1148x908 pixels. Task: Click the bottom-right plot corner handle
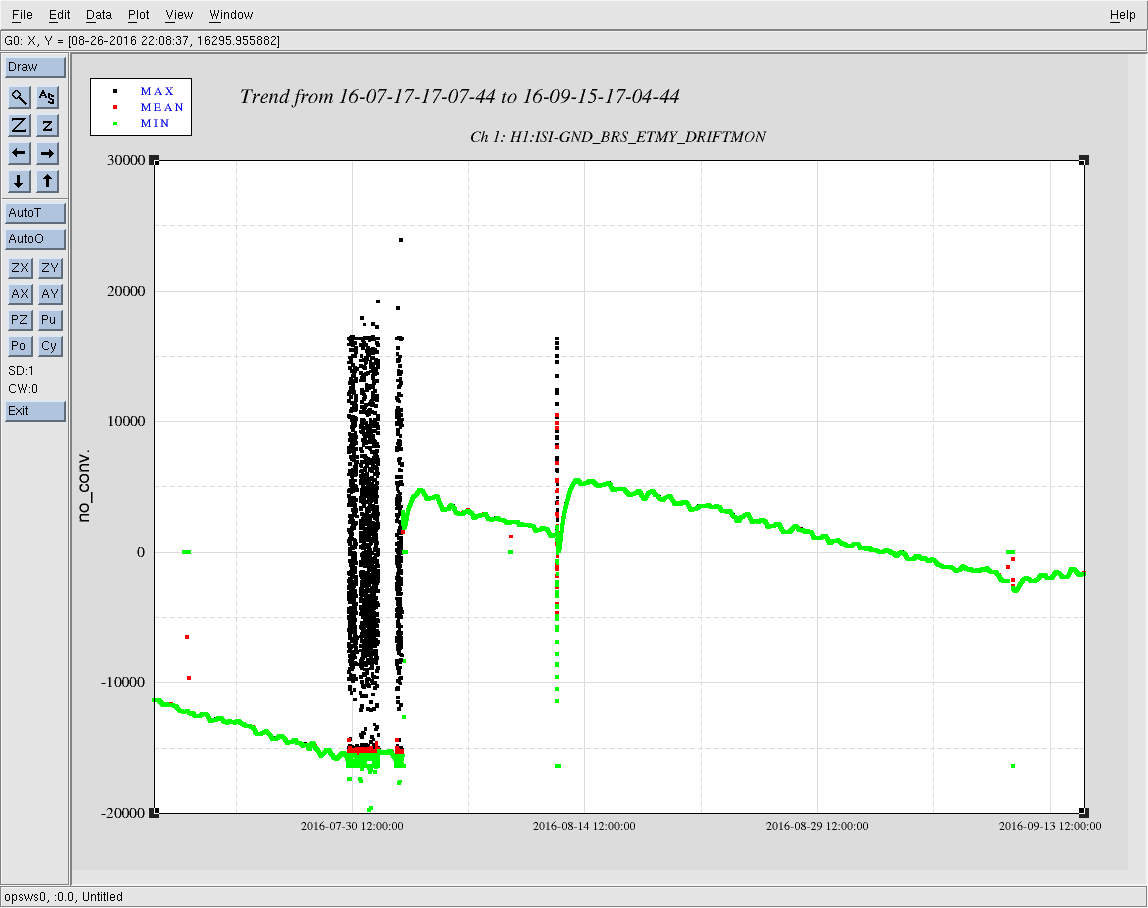click(1084, 813)
